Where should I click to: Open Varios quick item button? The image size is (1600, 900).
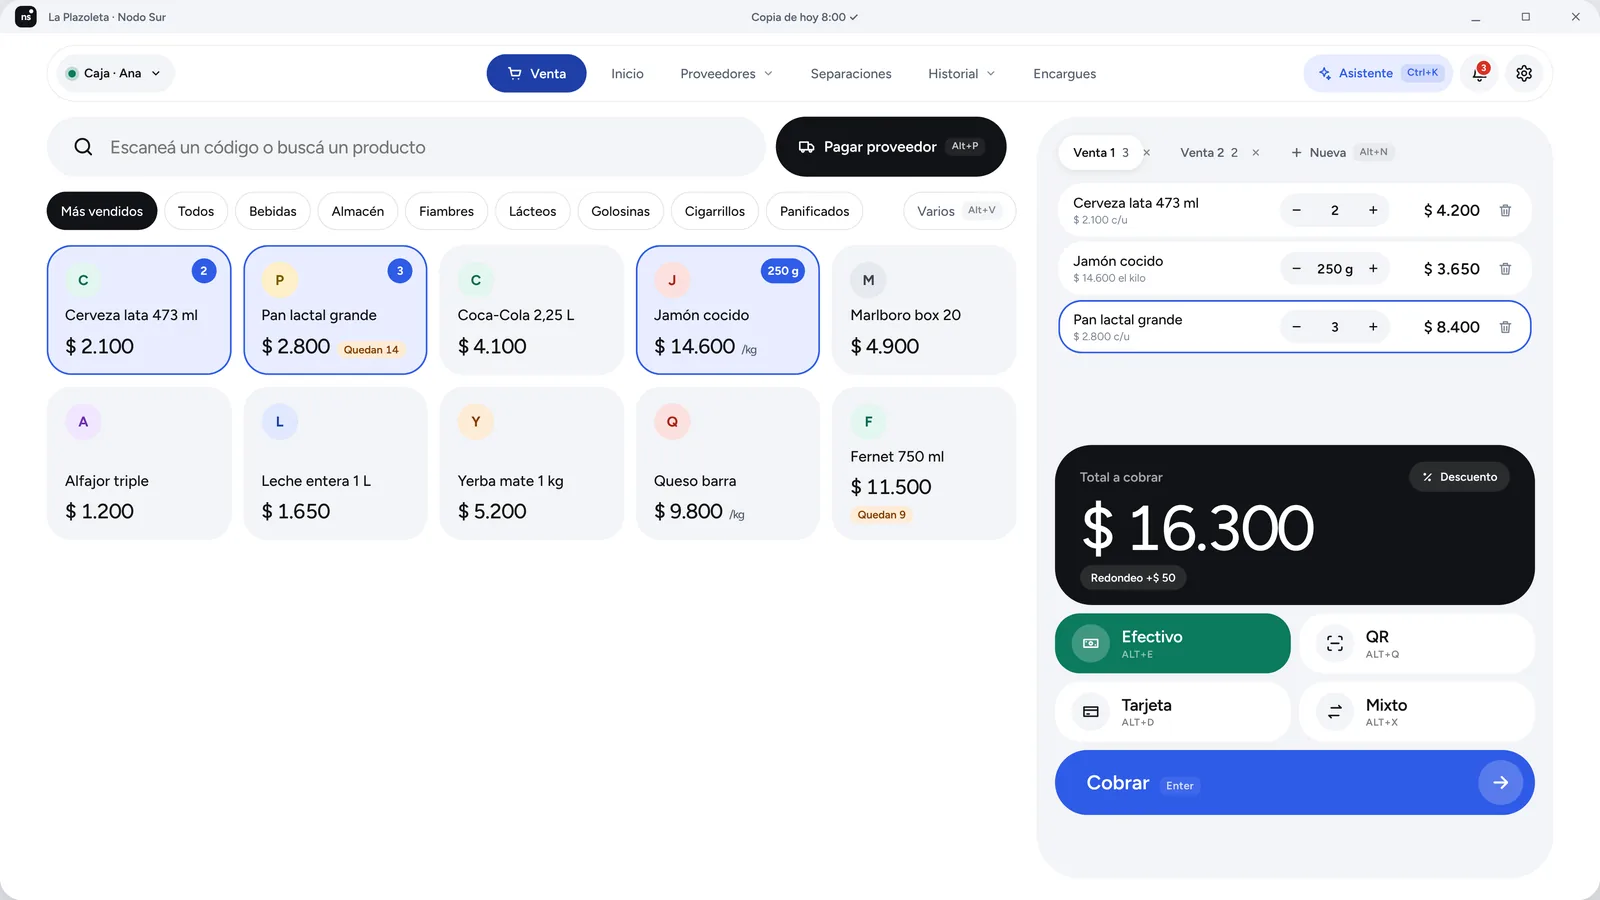click(959, 211)
